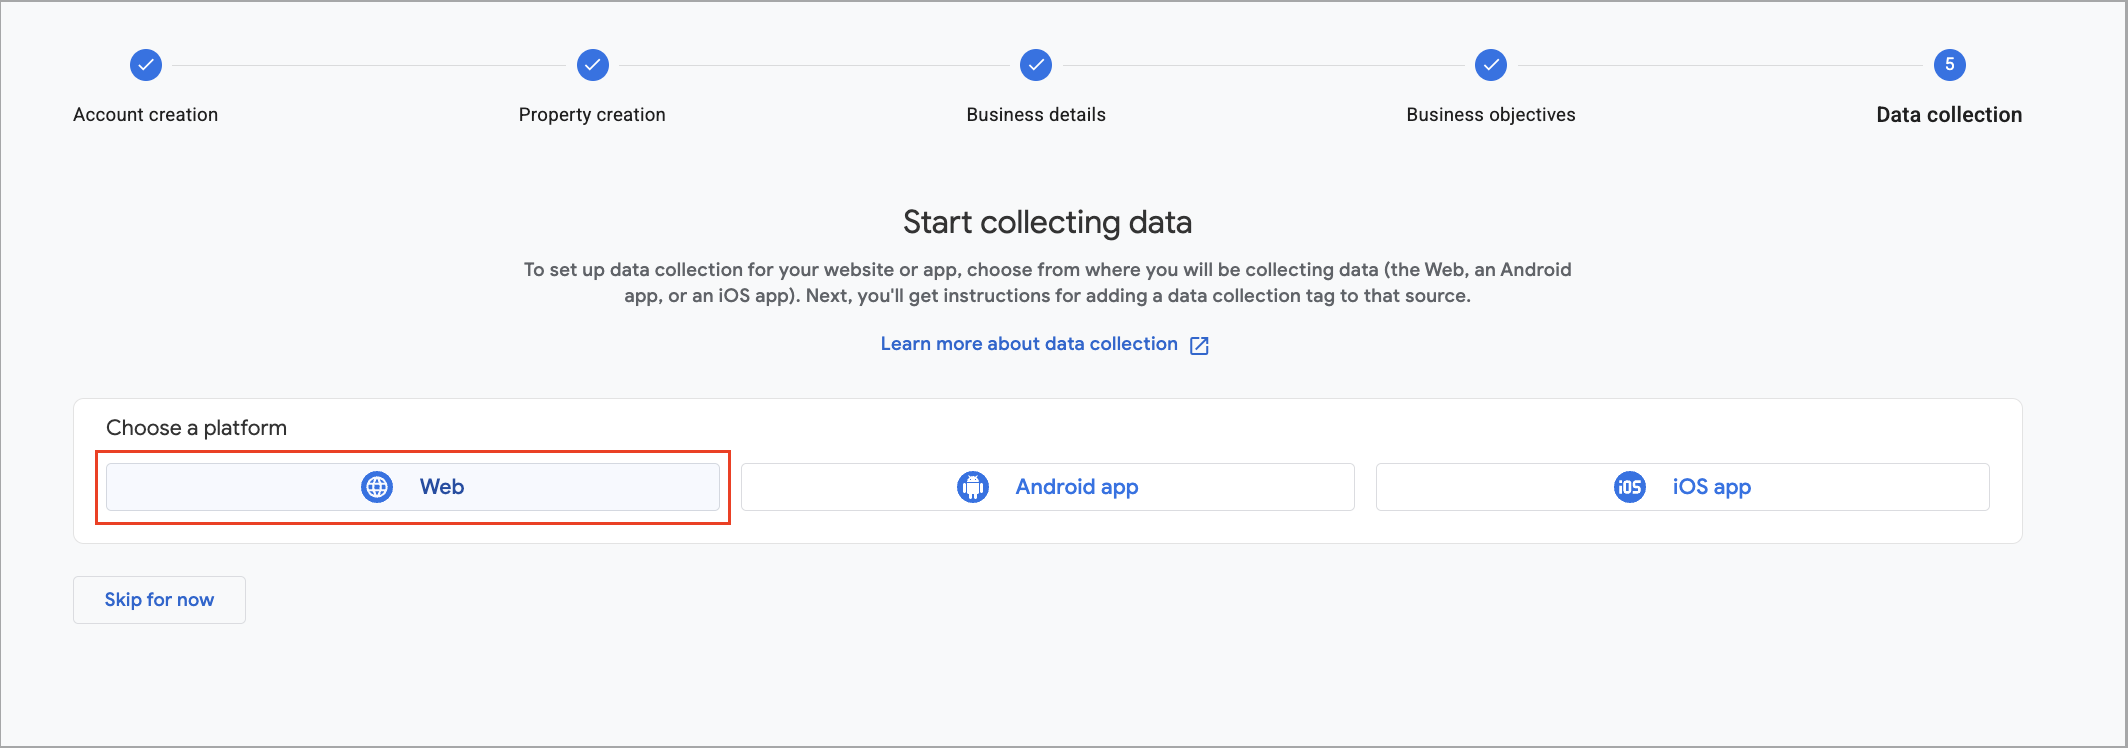The image size is (2128, 748).
Task: Go to the Property creation step label
Action: [592, 115]
